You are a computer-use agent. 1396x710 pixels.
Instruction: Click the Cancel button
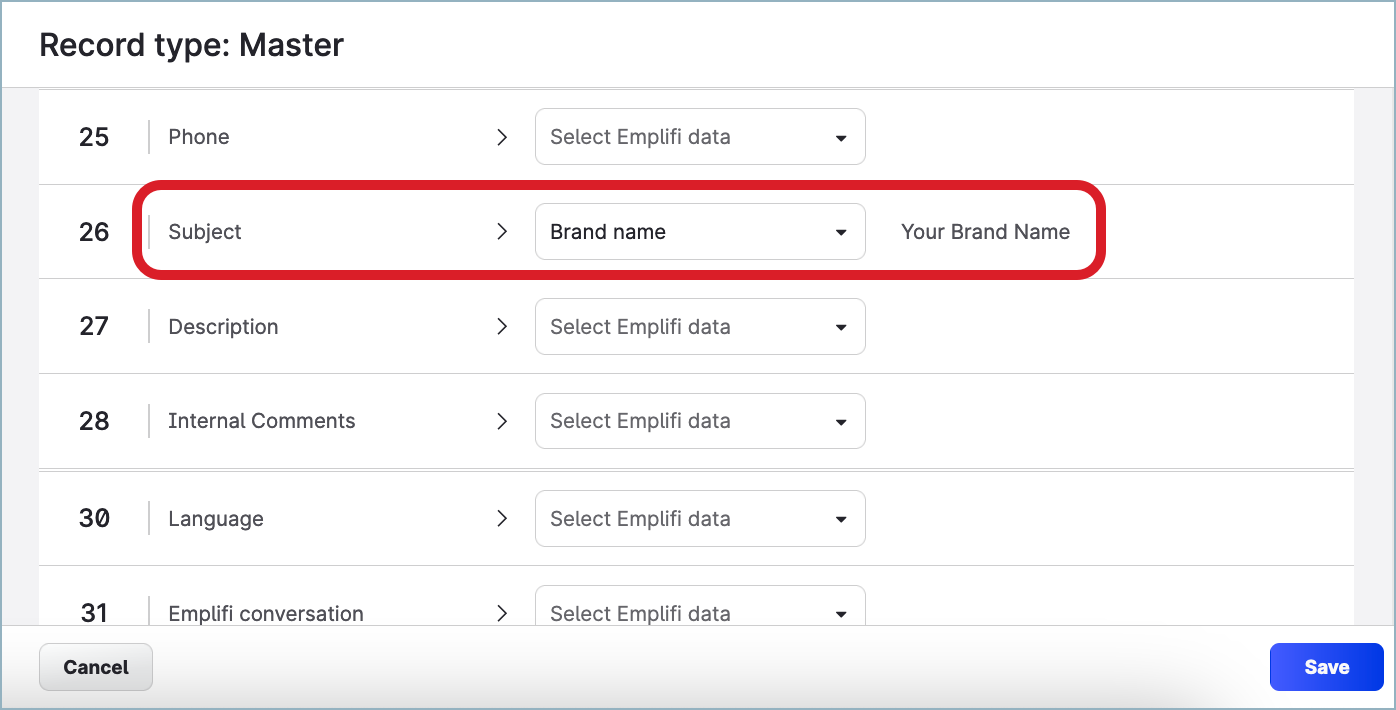click(95, 667)
